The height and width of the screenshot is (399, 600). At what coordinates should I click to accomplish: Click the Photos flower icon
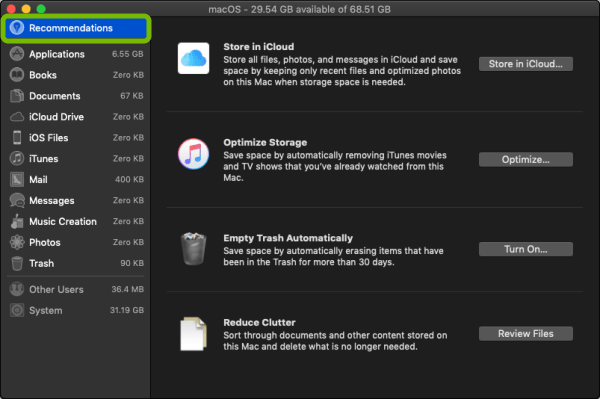17,242
